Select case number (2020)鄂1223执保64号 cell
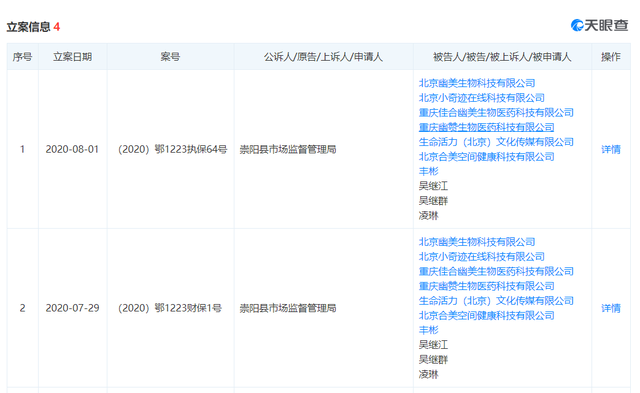The width and height of the screenshot is (640, 393). (x=172, y=149)
